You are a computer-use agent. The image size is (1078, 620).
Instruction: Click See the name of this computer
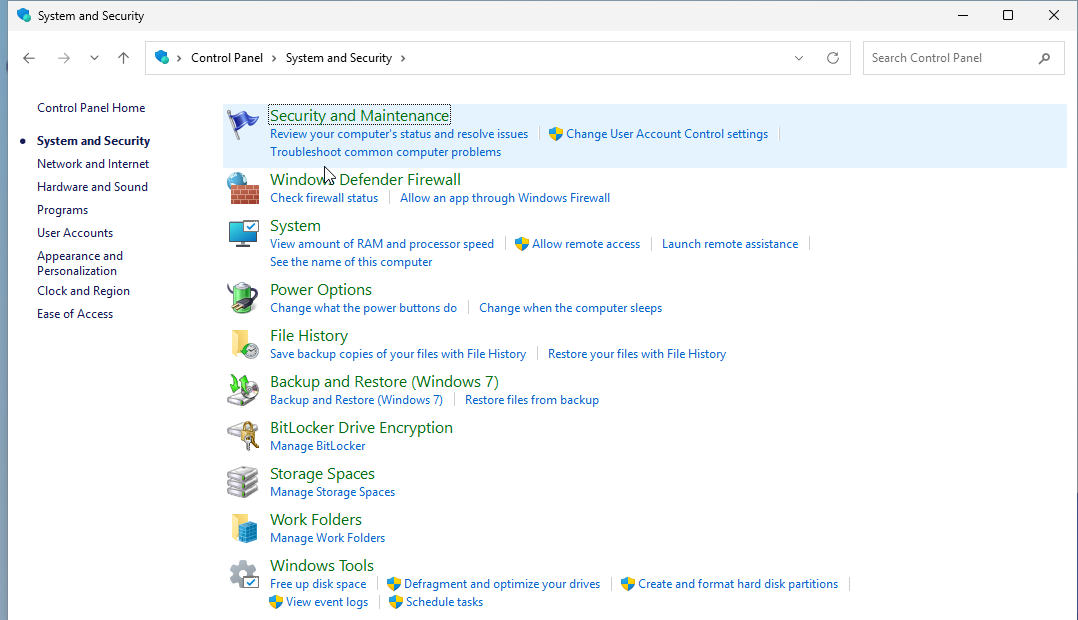(351, 262)
